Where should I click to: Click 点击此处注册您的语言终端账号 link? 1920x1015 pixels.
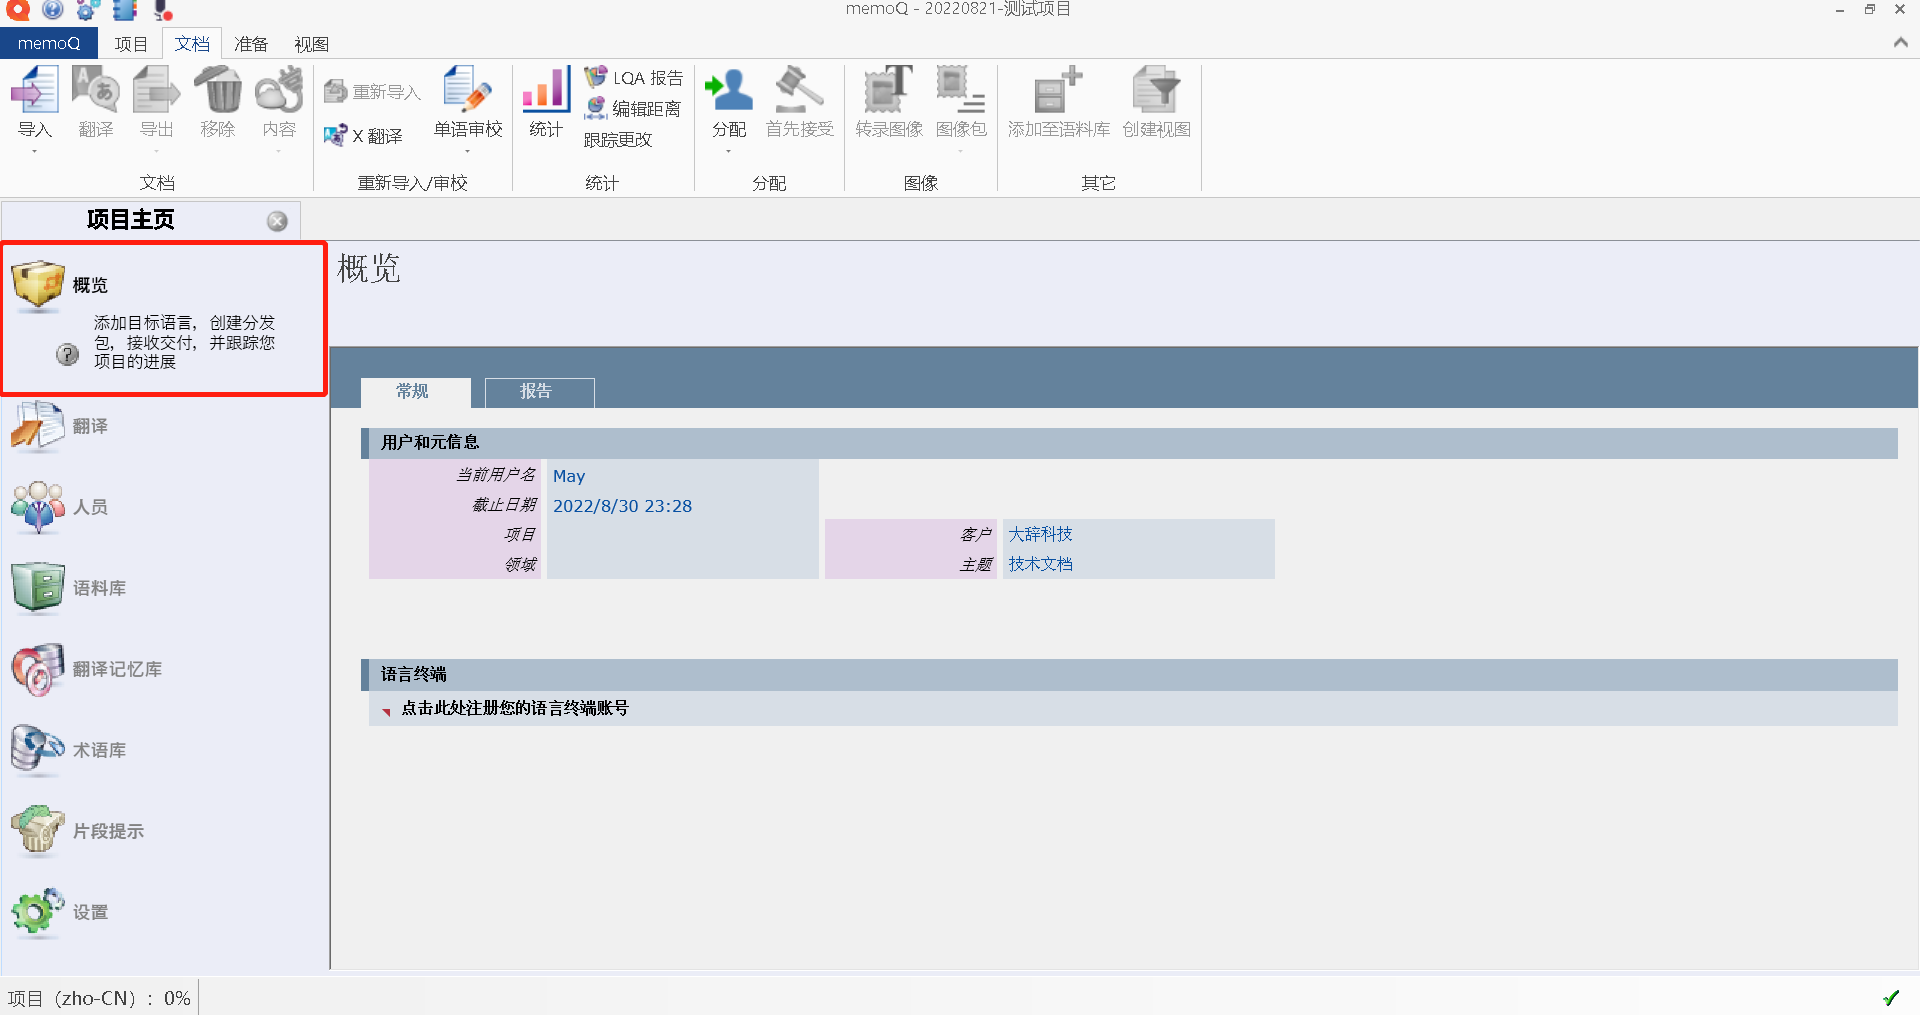pyautogui.click(x=514, y=708)
